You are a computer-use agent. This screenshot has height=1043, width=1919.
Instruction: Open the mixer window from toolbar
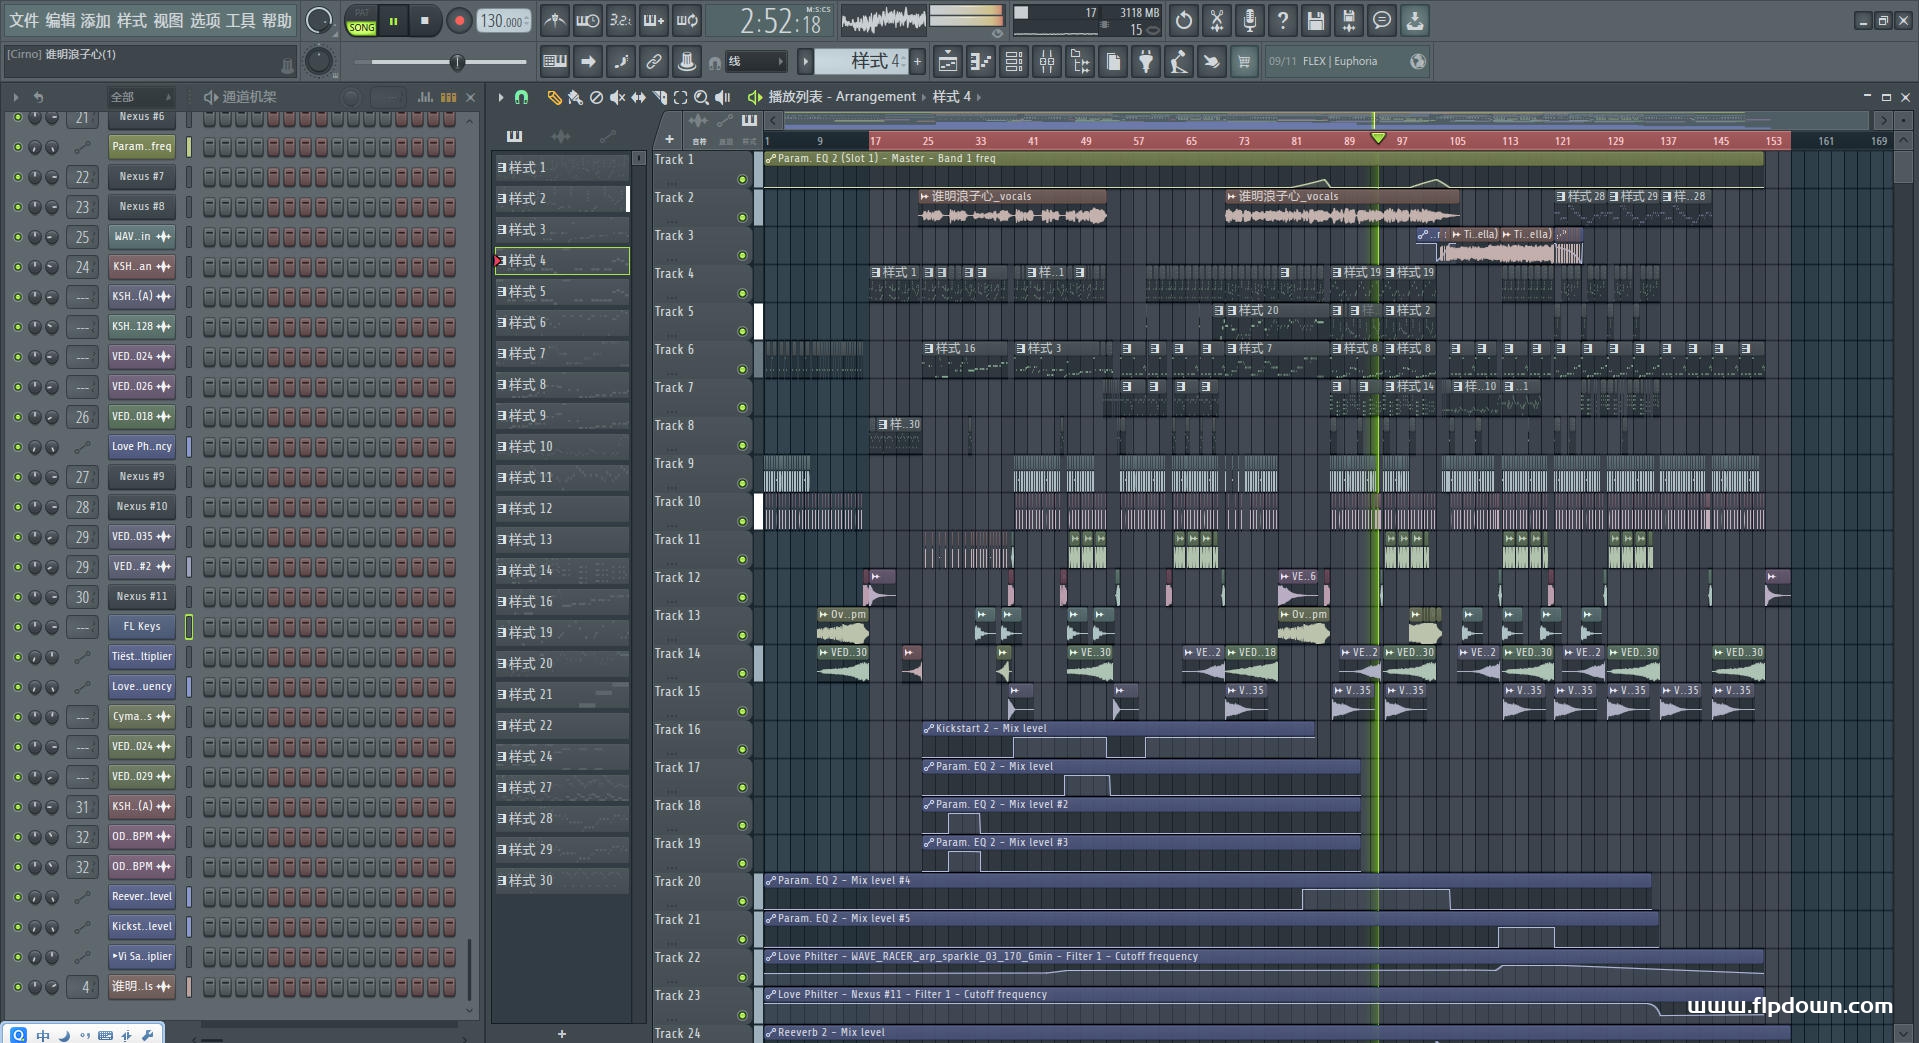pyautogui.click(x=1047, y=62)
